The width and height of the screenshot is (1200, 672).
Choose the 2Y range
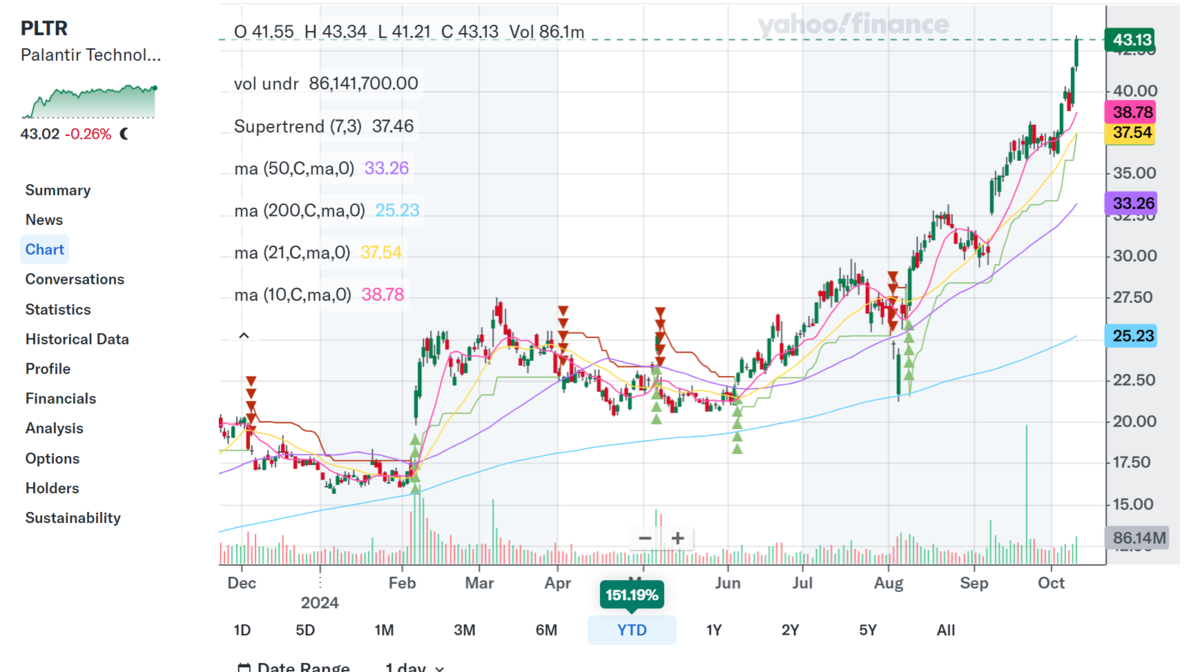tap(790, 630)
